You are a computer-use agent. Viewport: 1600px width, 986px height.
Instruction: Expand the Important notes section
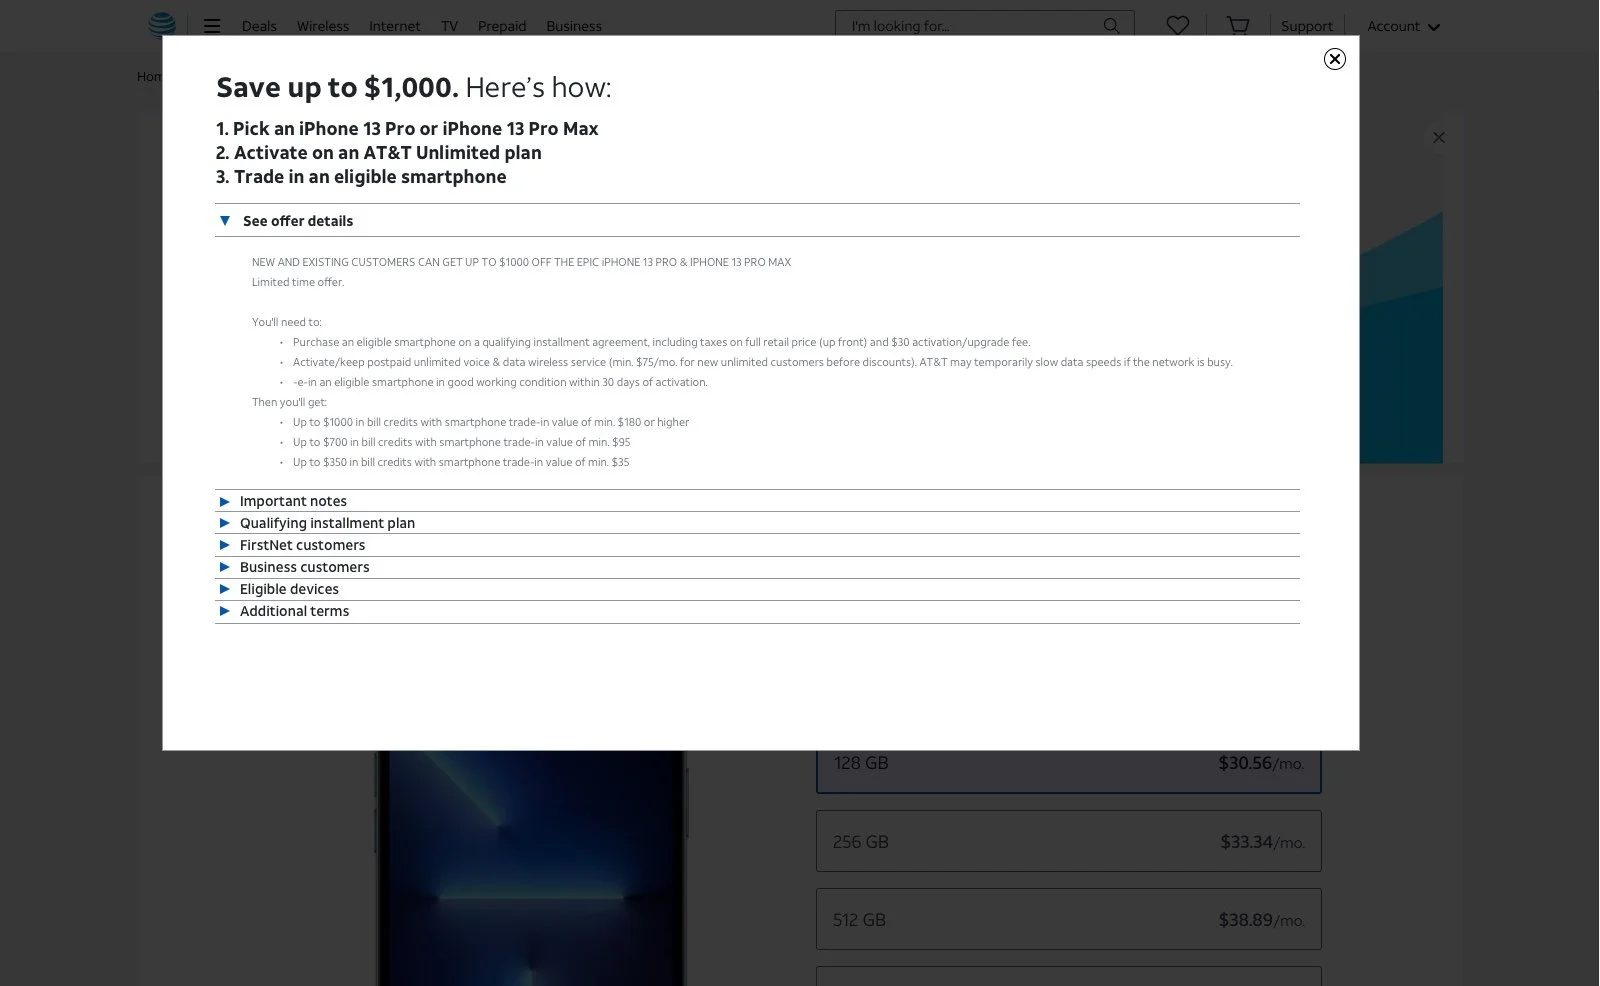[757, 501]
